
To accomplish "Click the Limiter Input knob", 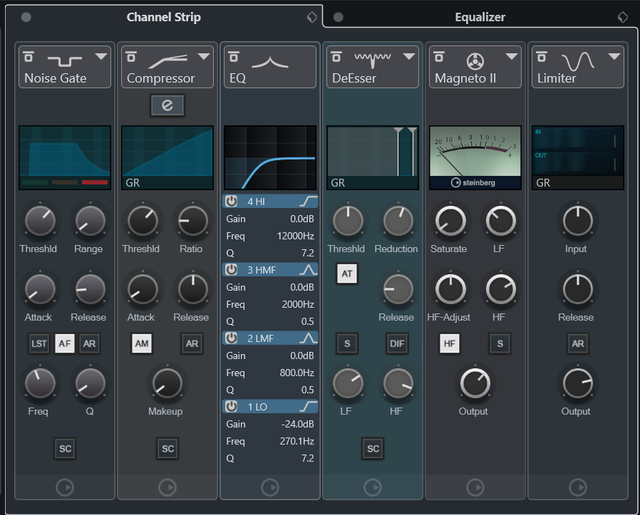I will coord(578,221).
